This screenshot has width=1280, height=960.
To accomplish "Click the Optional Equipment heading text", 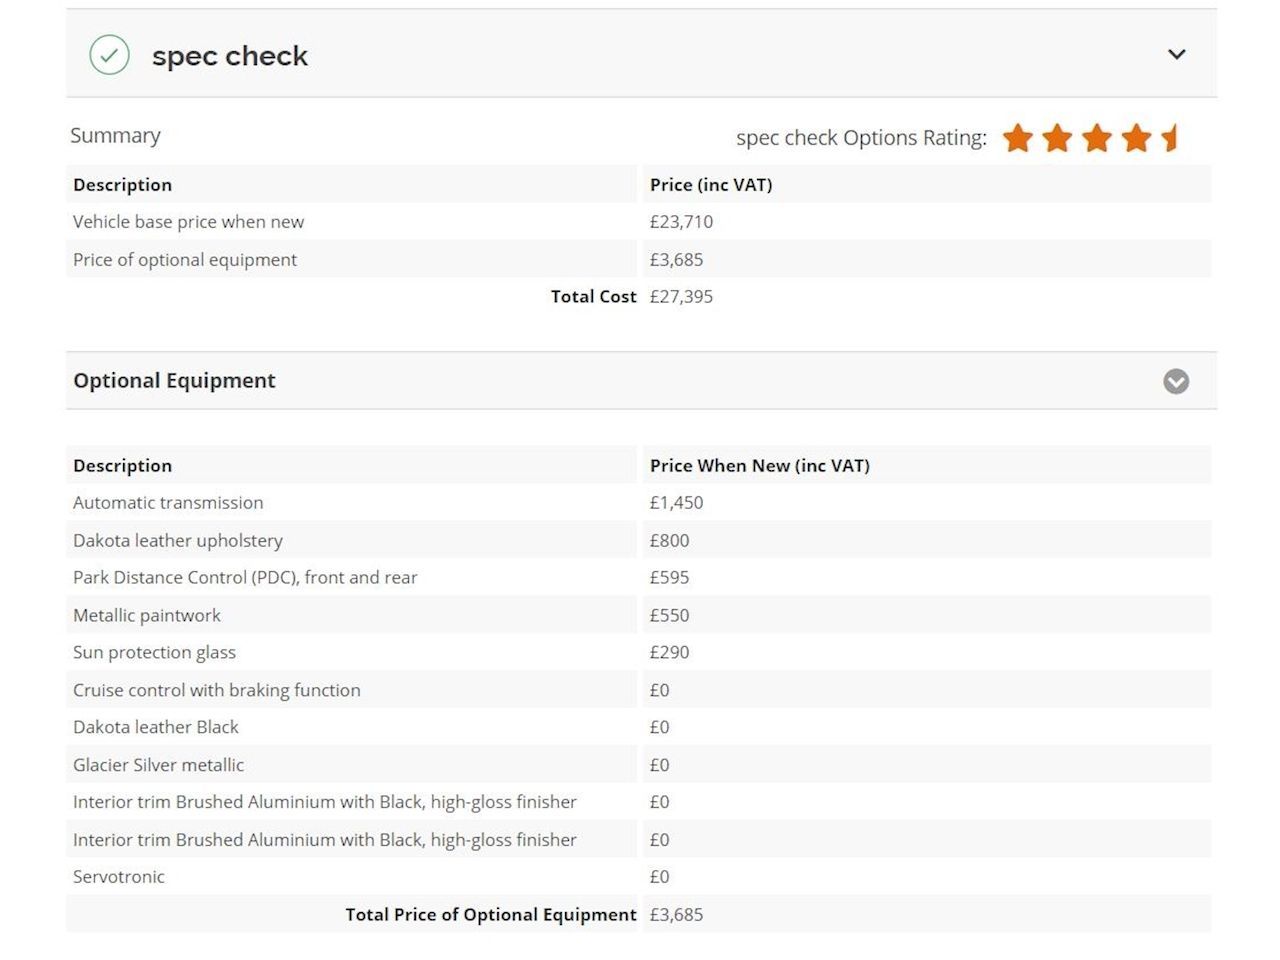I will pos(174,381).
